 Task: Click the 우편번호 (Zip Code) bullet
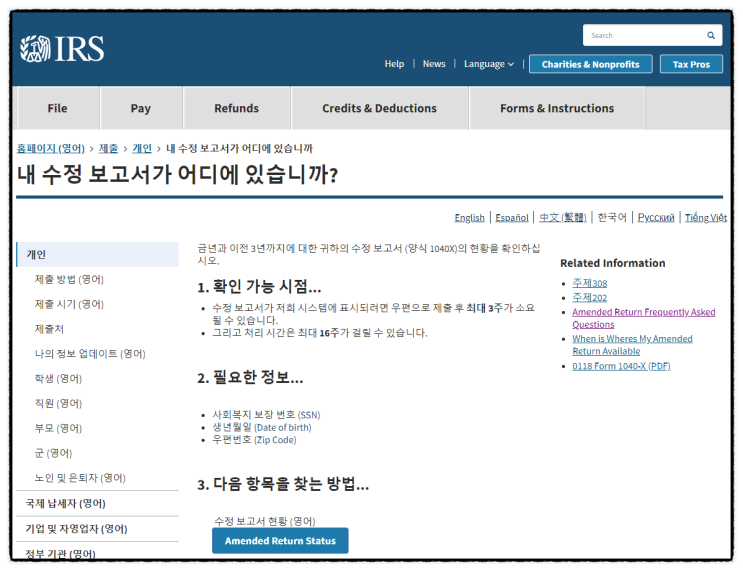click(x=254, y=439)
